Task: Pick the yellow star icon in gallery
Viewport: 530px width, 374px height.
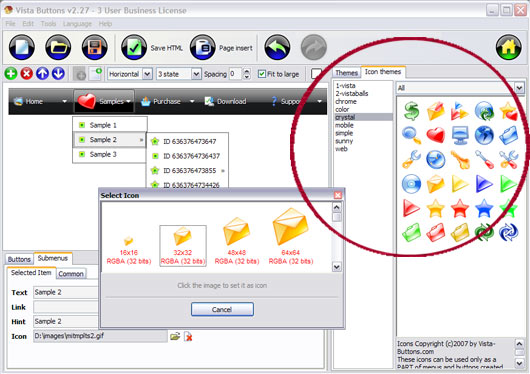Action: pyautogui.click(x=435, y=208)
